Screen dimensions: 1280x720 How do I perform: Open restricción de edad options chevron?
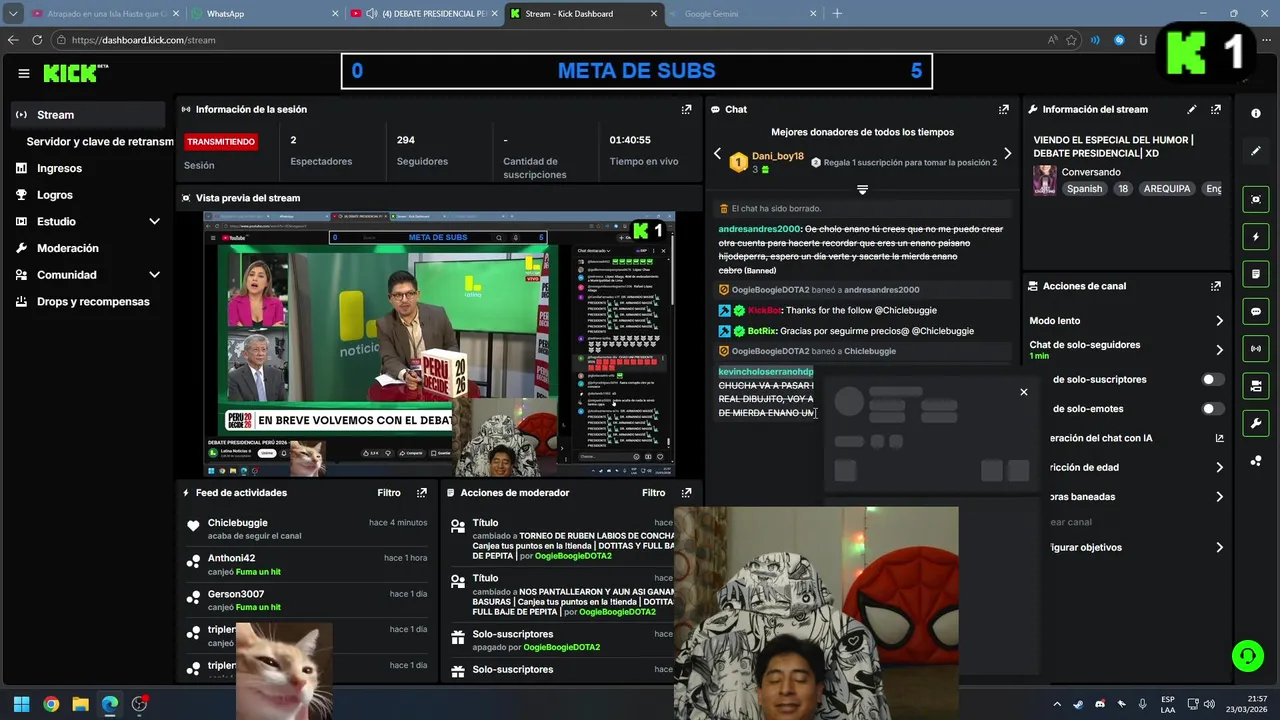[1219, 467]
